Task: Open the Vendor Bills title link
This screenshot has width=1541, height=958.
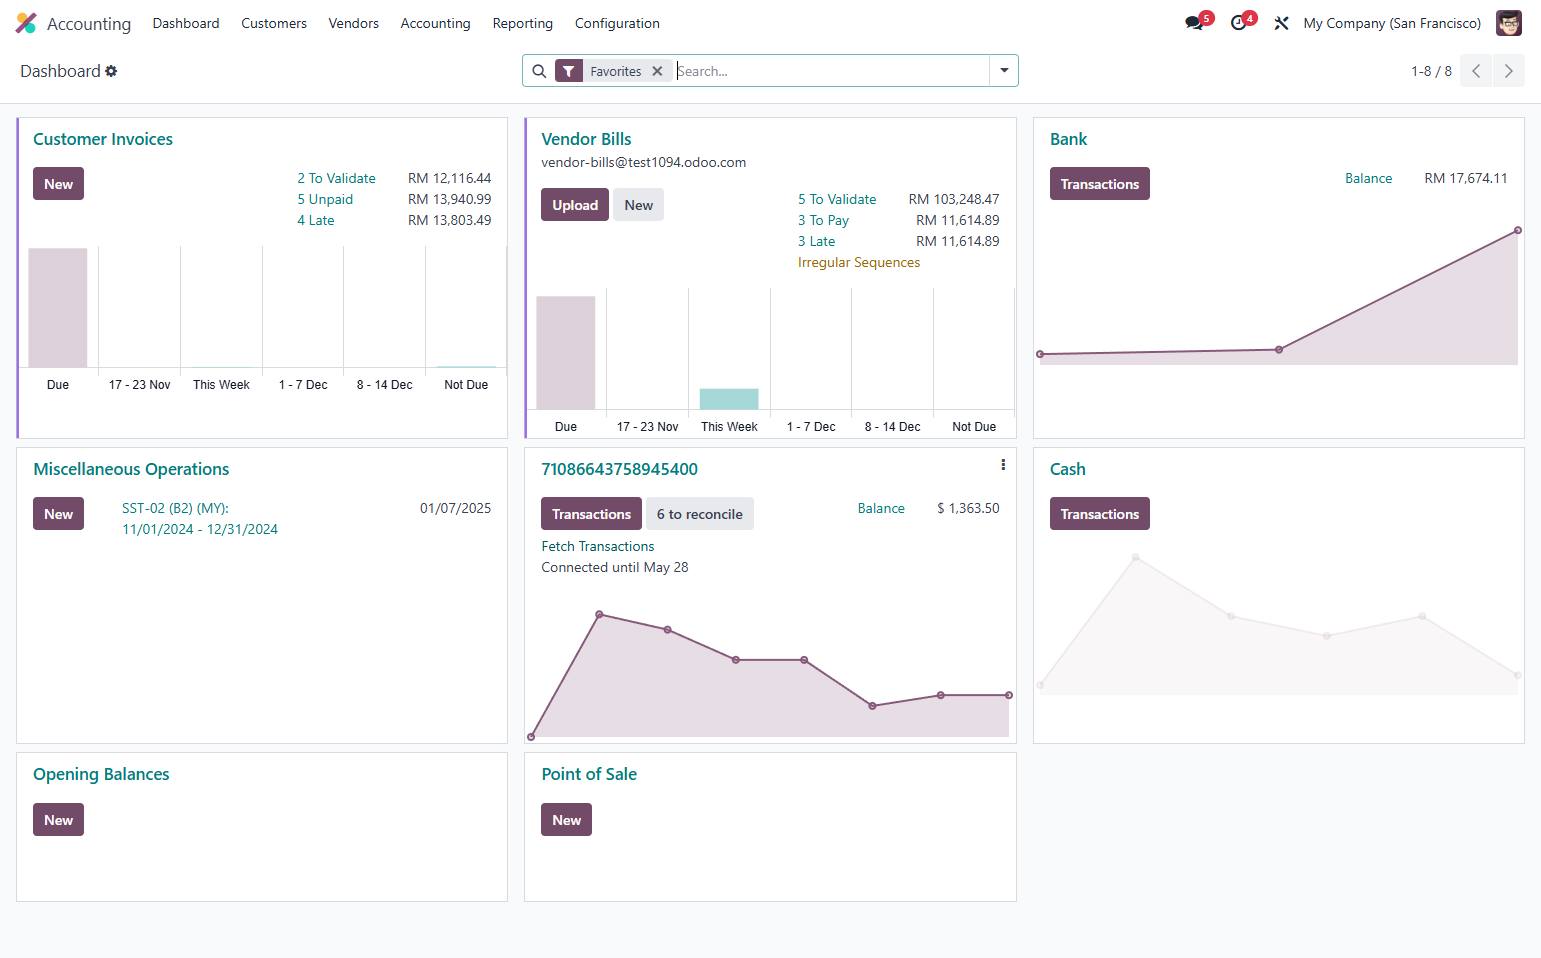Action: point(586,139)
